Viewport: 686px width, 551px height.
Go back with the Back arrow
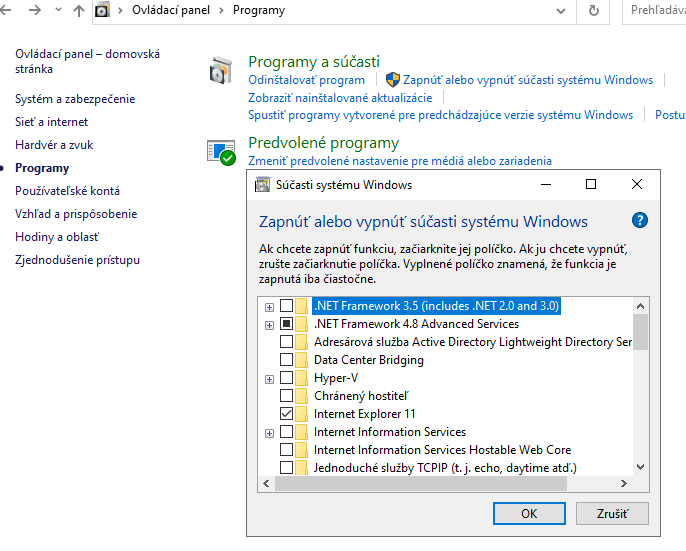click(5, 10)
